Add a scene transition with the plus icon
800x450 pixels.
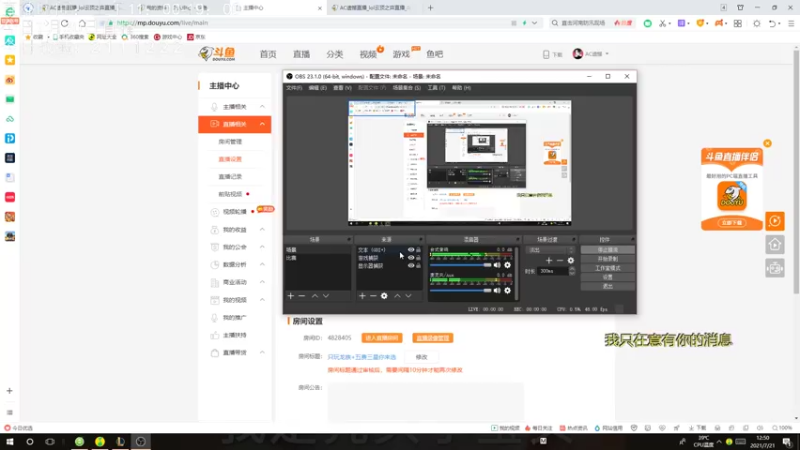point(549,261)
